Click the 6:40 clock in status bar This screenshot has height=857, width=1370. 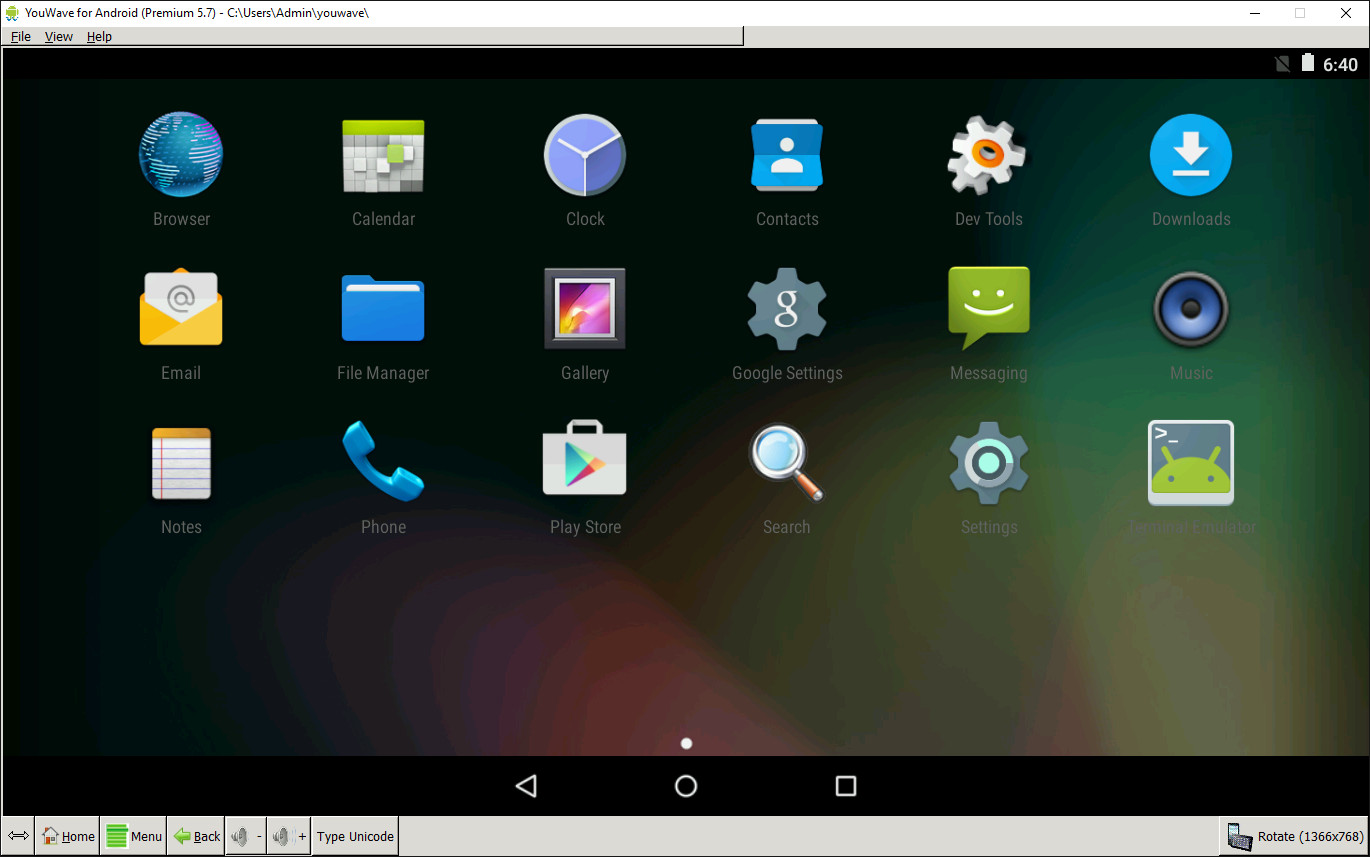pyautogui.click(x=1340, y=65)
